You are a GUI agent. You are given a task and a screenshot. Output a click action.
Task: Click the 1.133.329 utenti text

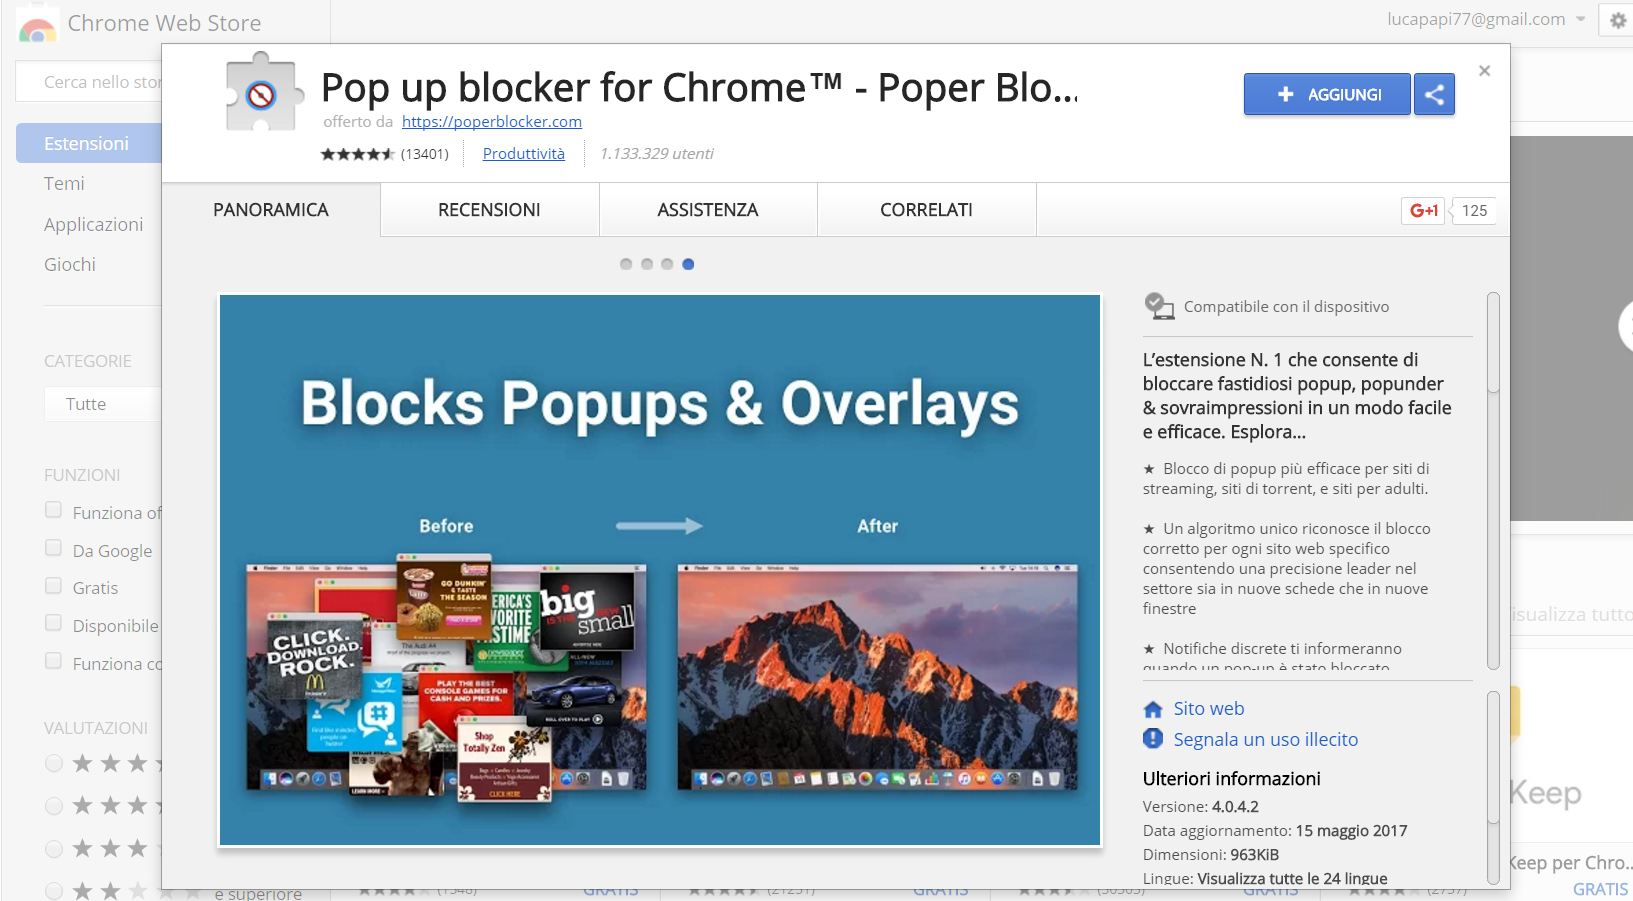click(656, 153)
